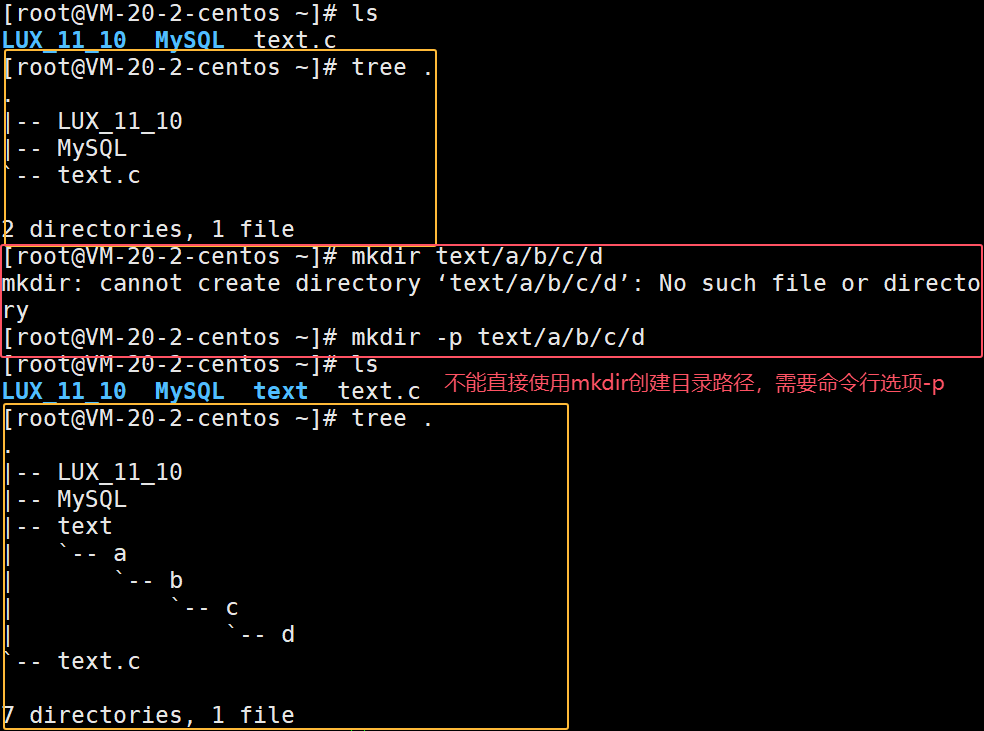Click the first 'tree .' command line
The width and height of the screenshot is (984, 731).
(x=218, y=67)
